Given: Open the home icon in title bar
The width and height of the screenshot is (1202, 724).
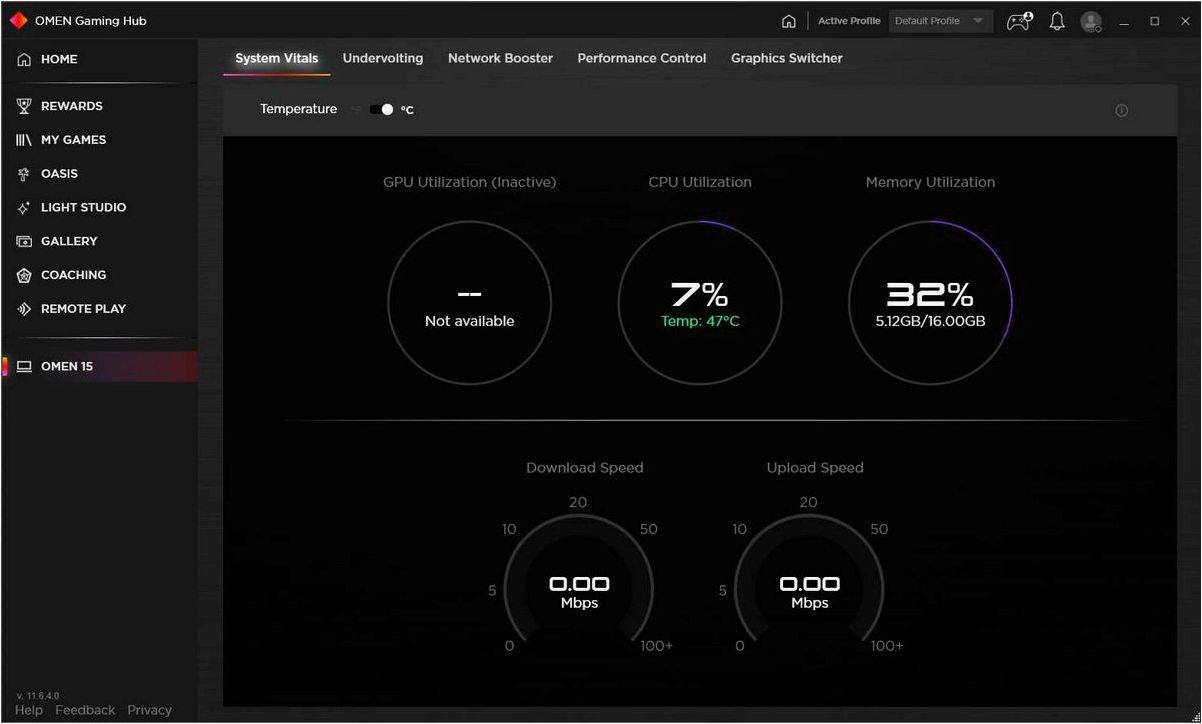Looking at the screenshot, I should (789, 21).
